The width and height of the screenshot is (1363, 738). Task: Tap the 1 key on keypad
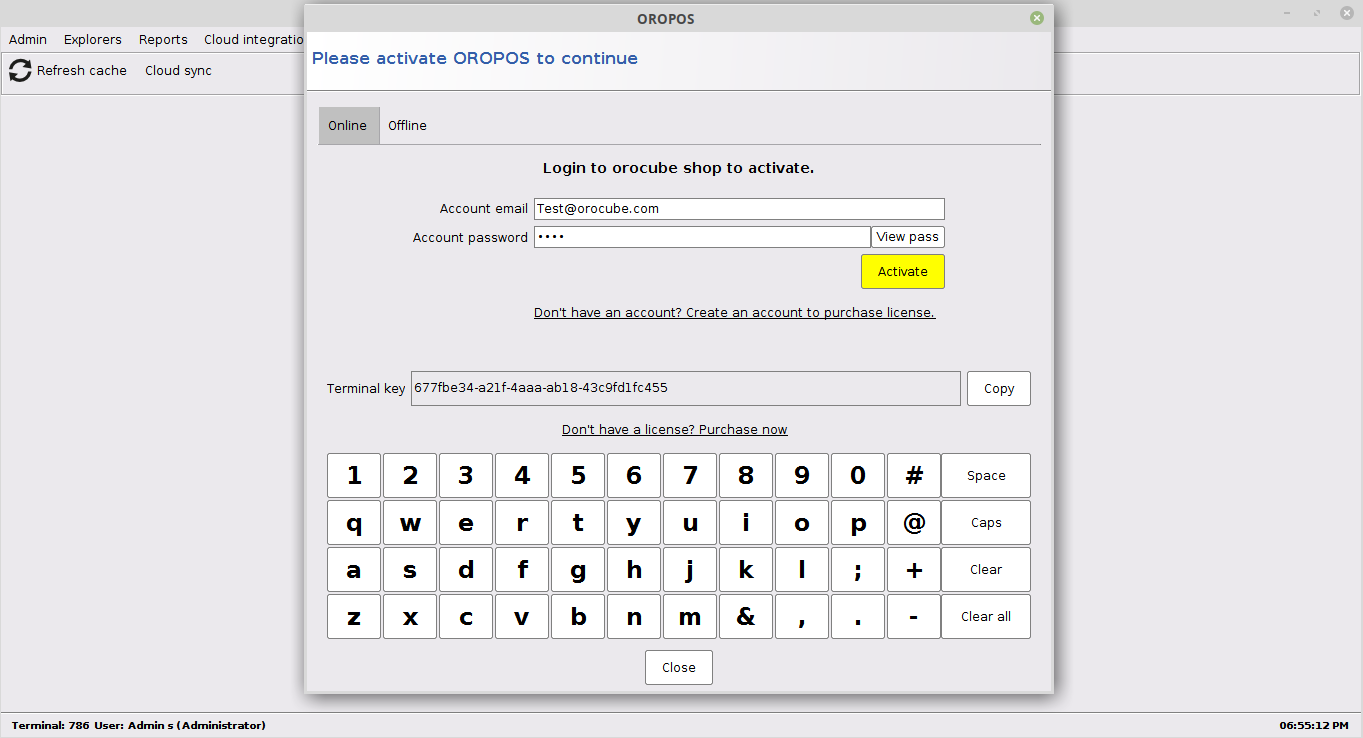click(x=354, y=476)
